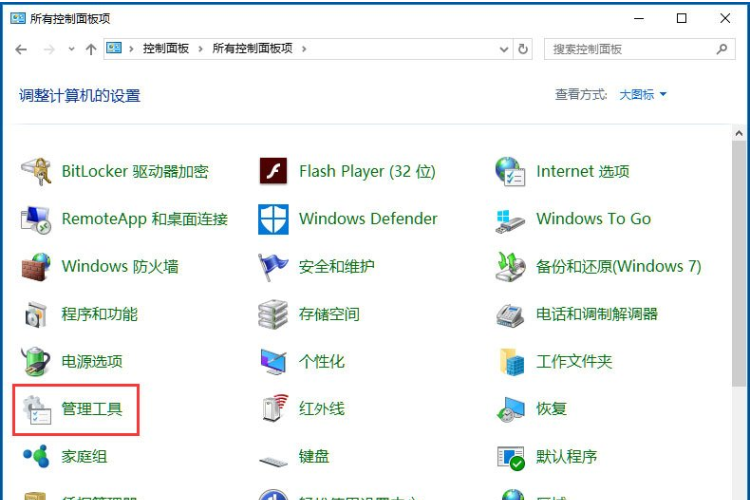Open the 管理工具 text link

[x=92, y=409]
